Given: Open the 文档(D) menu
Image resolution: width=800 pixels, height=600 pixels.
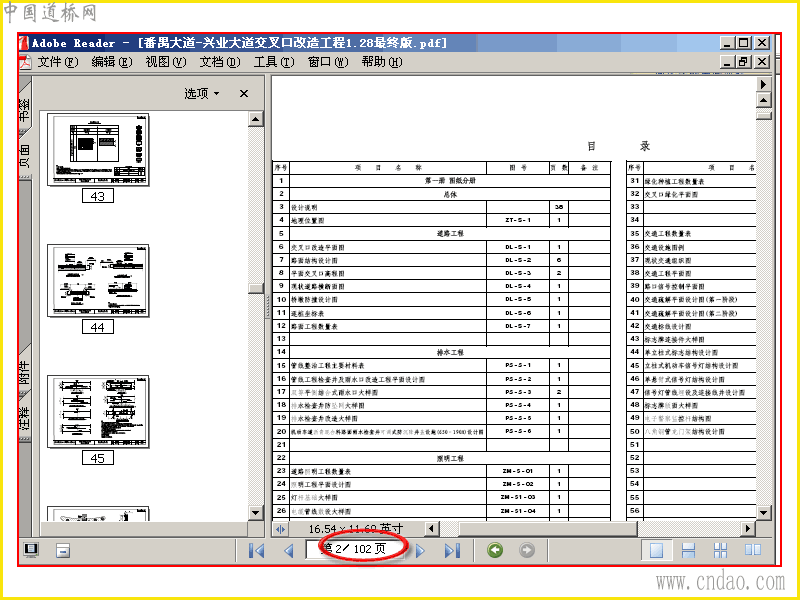Looking at the screenshot, I should pos(220,62).
